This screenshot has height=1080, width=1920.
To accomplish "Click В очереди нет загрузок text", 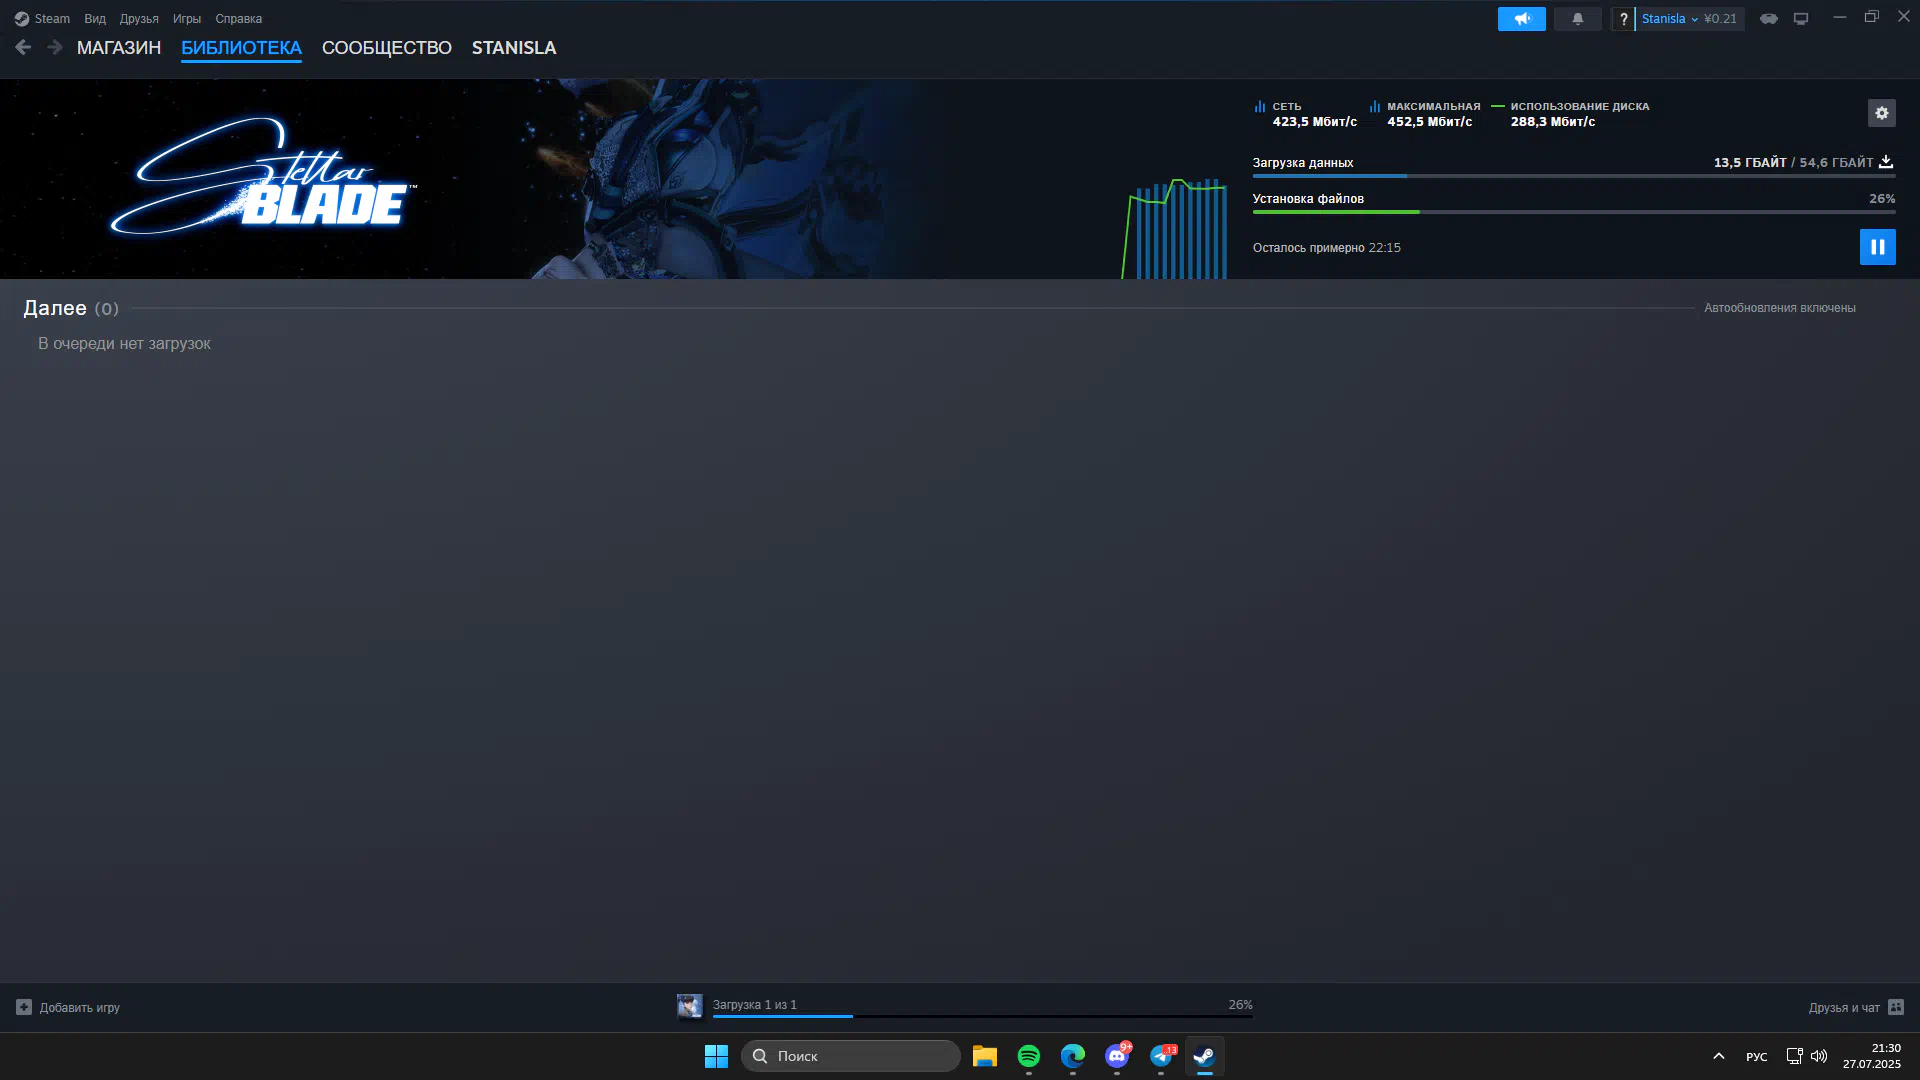I will (124, 343).
